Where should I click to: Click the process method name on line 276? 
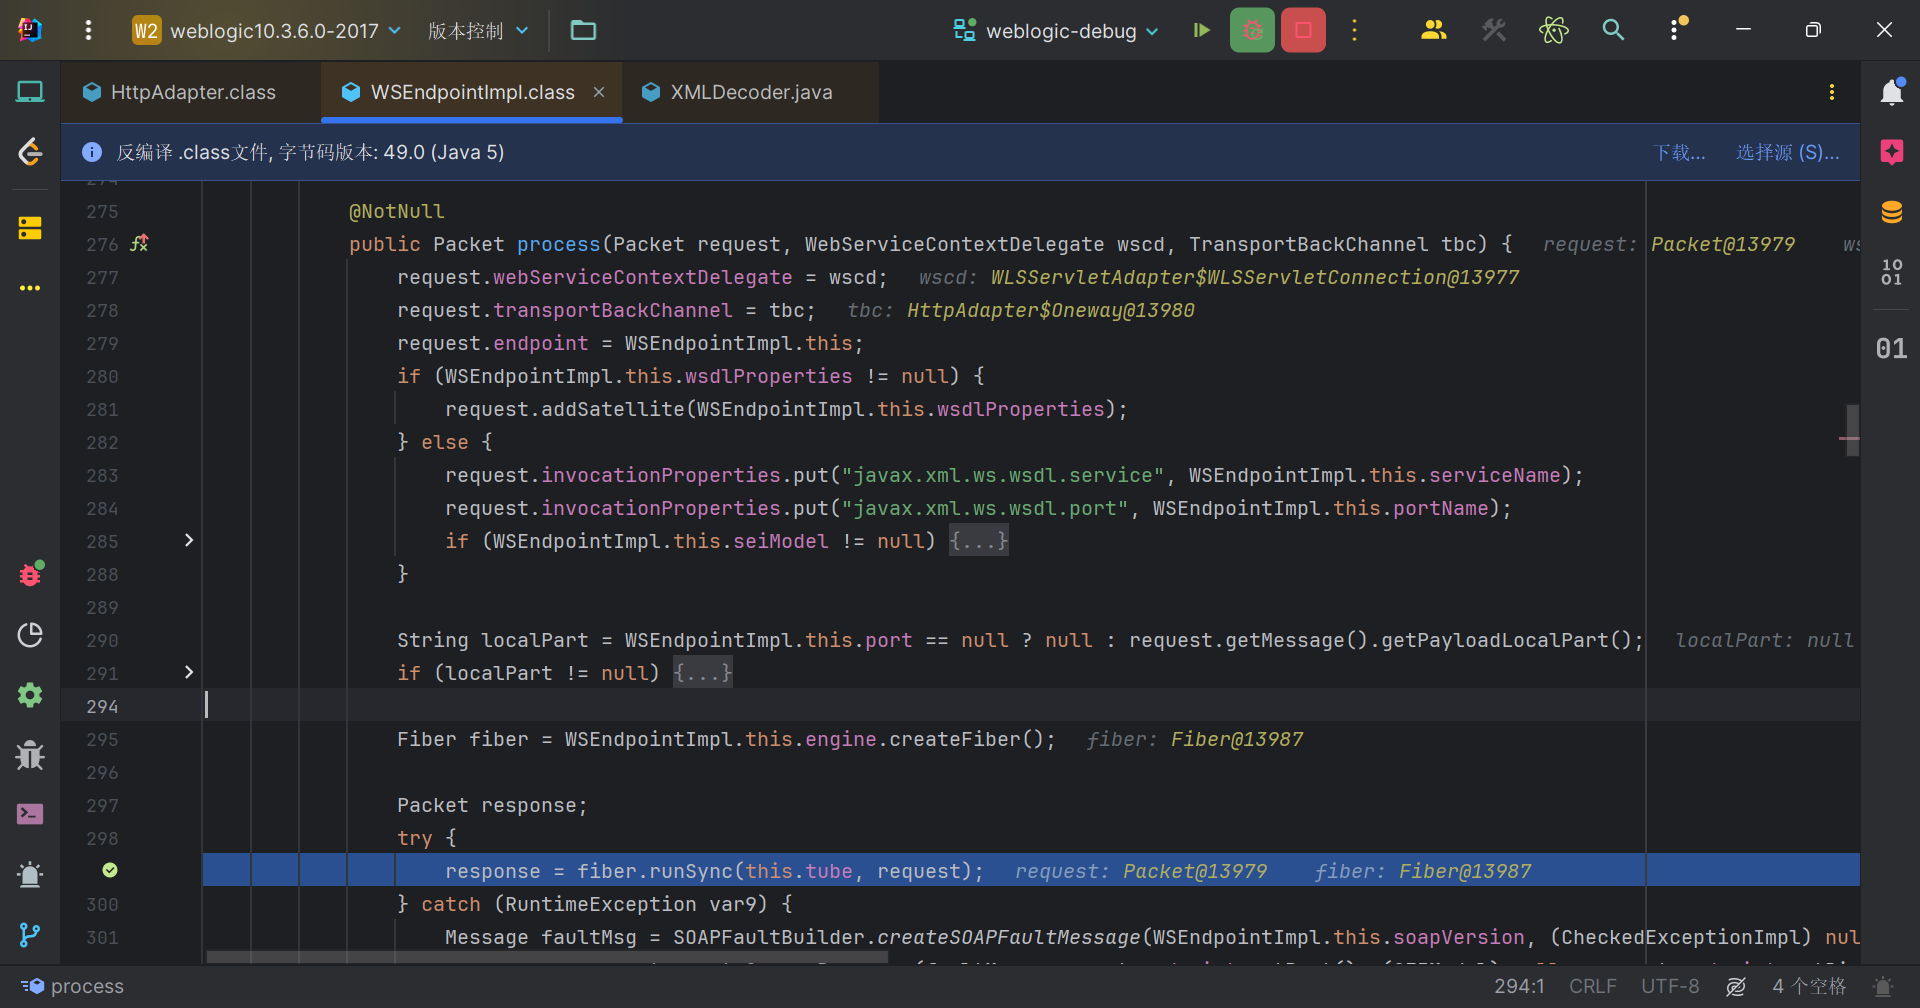point(558,244)
